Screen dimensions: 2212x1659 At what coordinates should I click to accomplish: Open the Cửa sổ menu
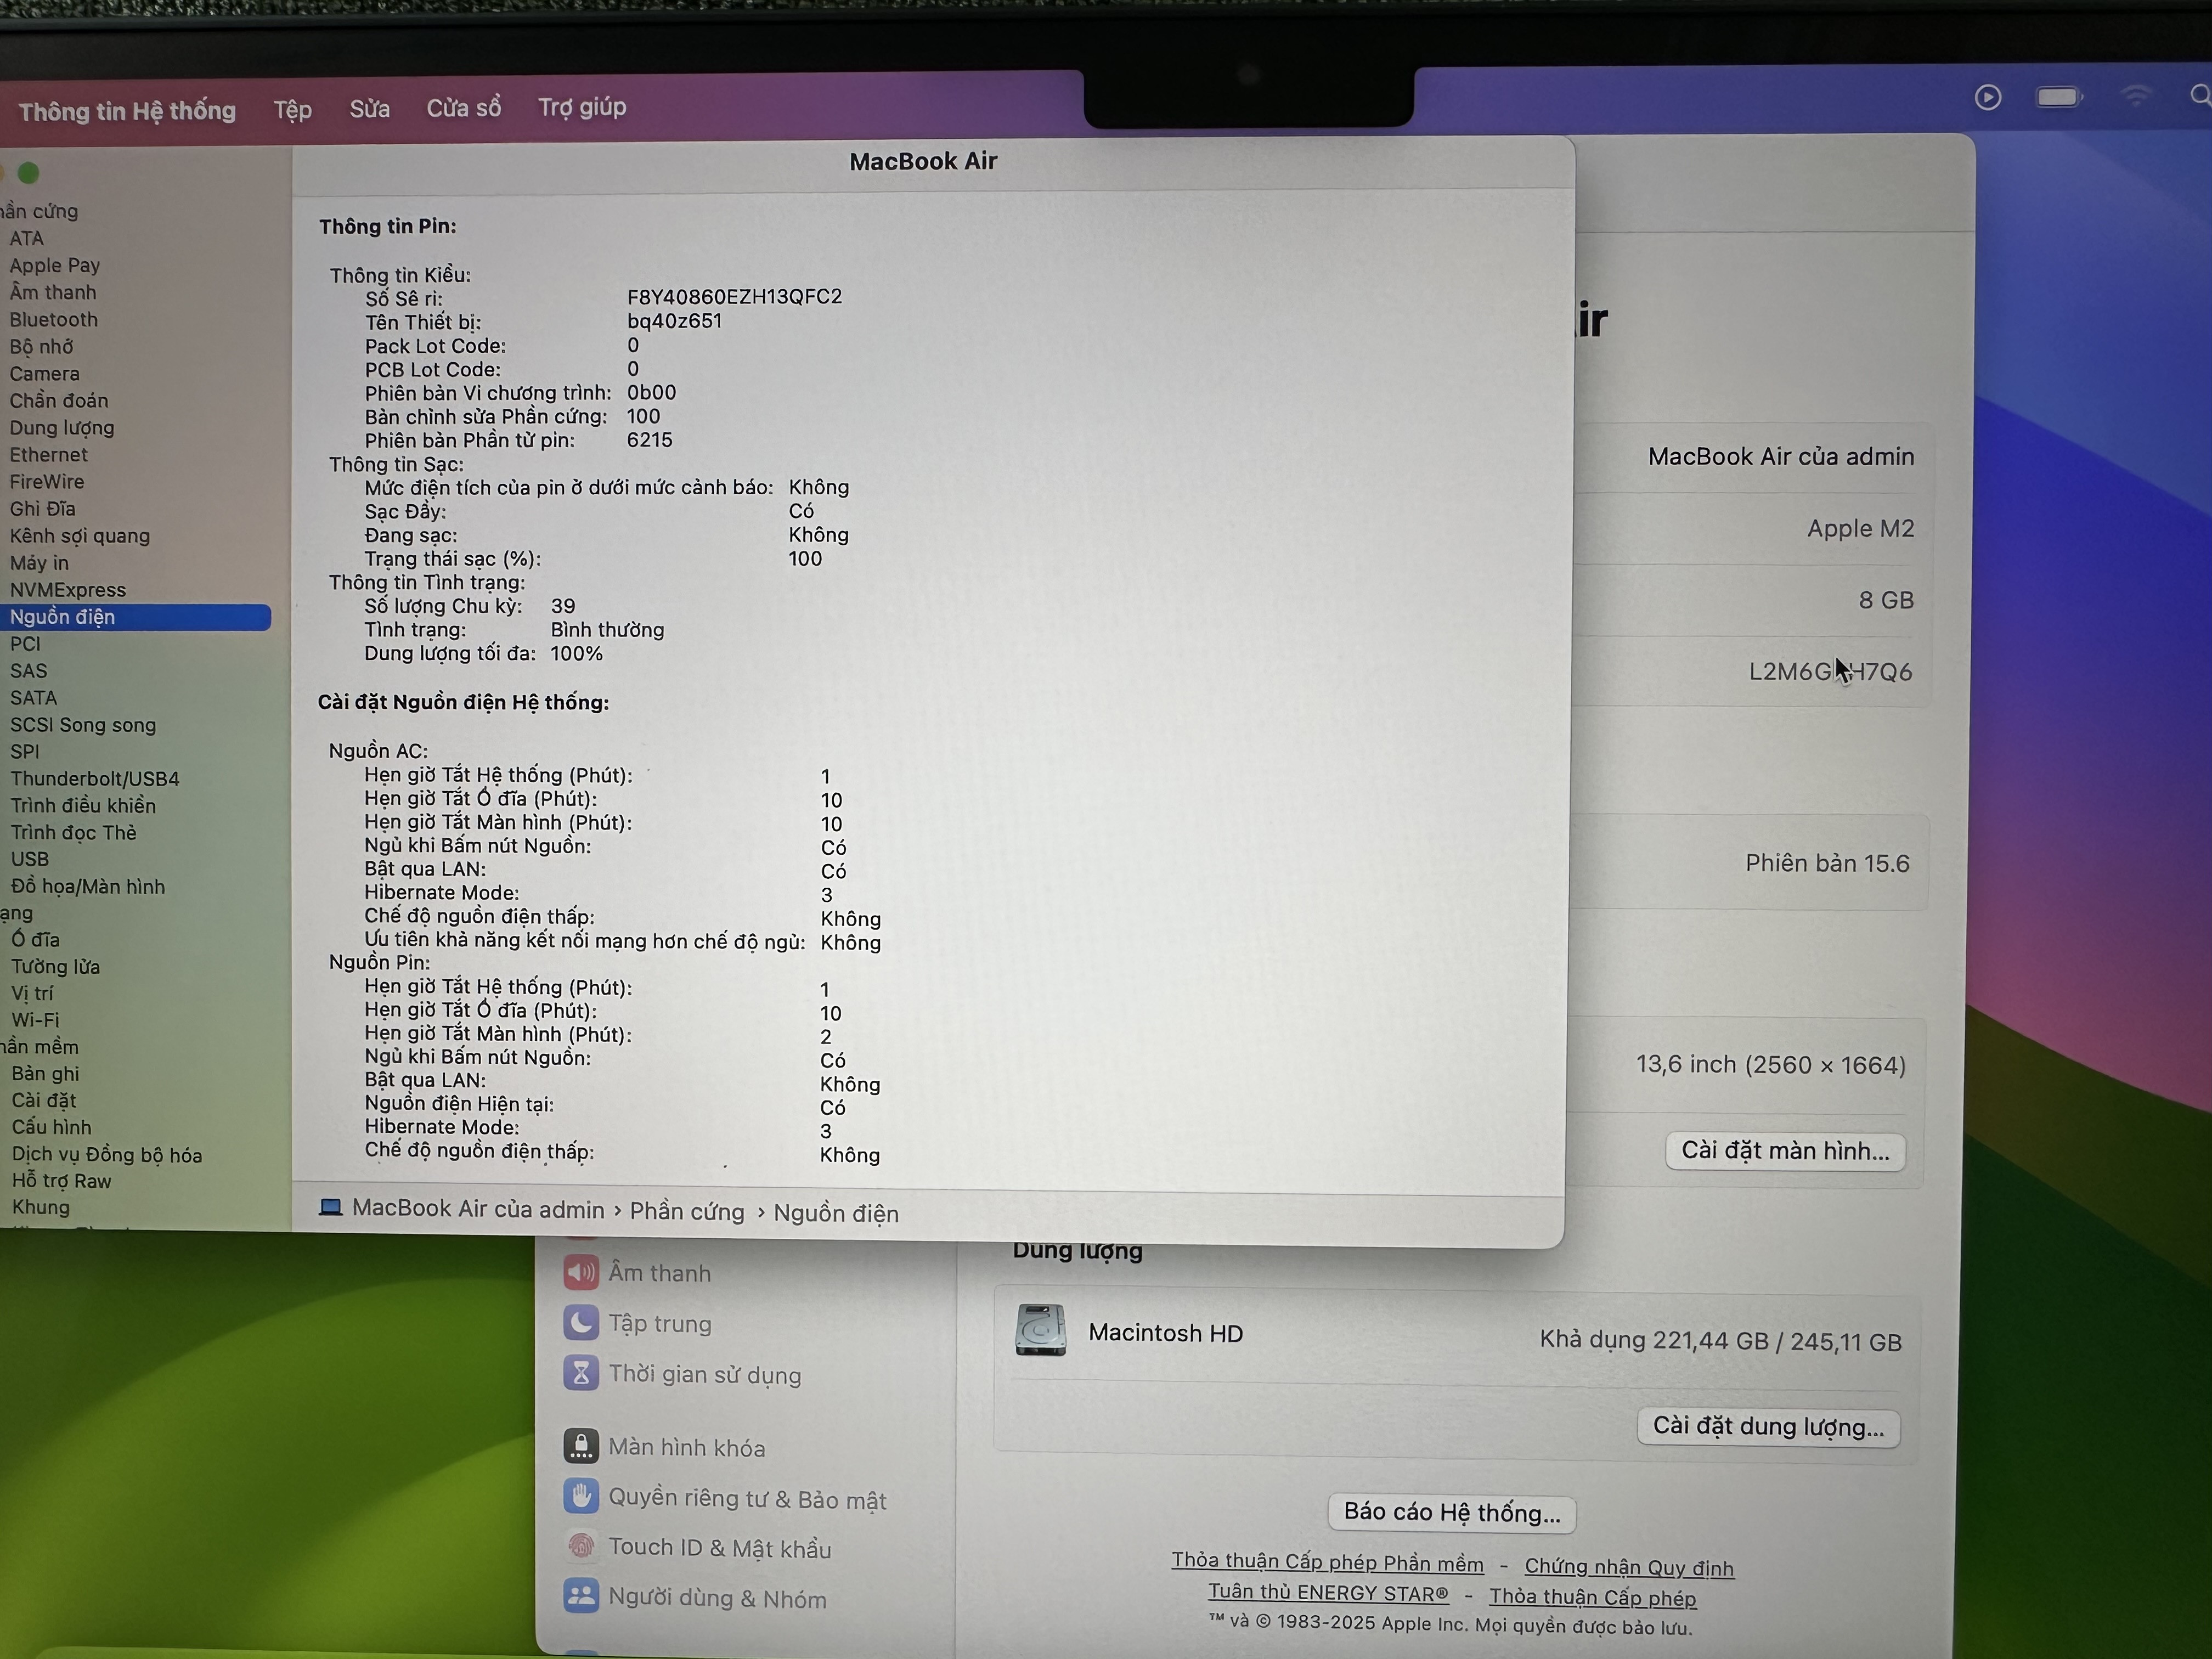click(463, 108)
